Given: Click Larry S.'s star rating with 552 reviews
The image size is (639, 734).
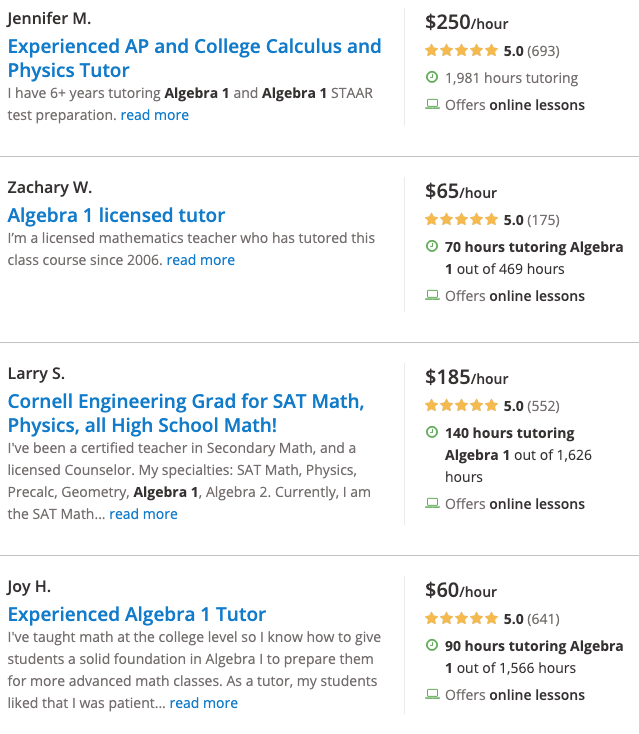Looking at the screenshot, I should [461, 405].
